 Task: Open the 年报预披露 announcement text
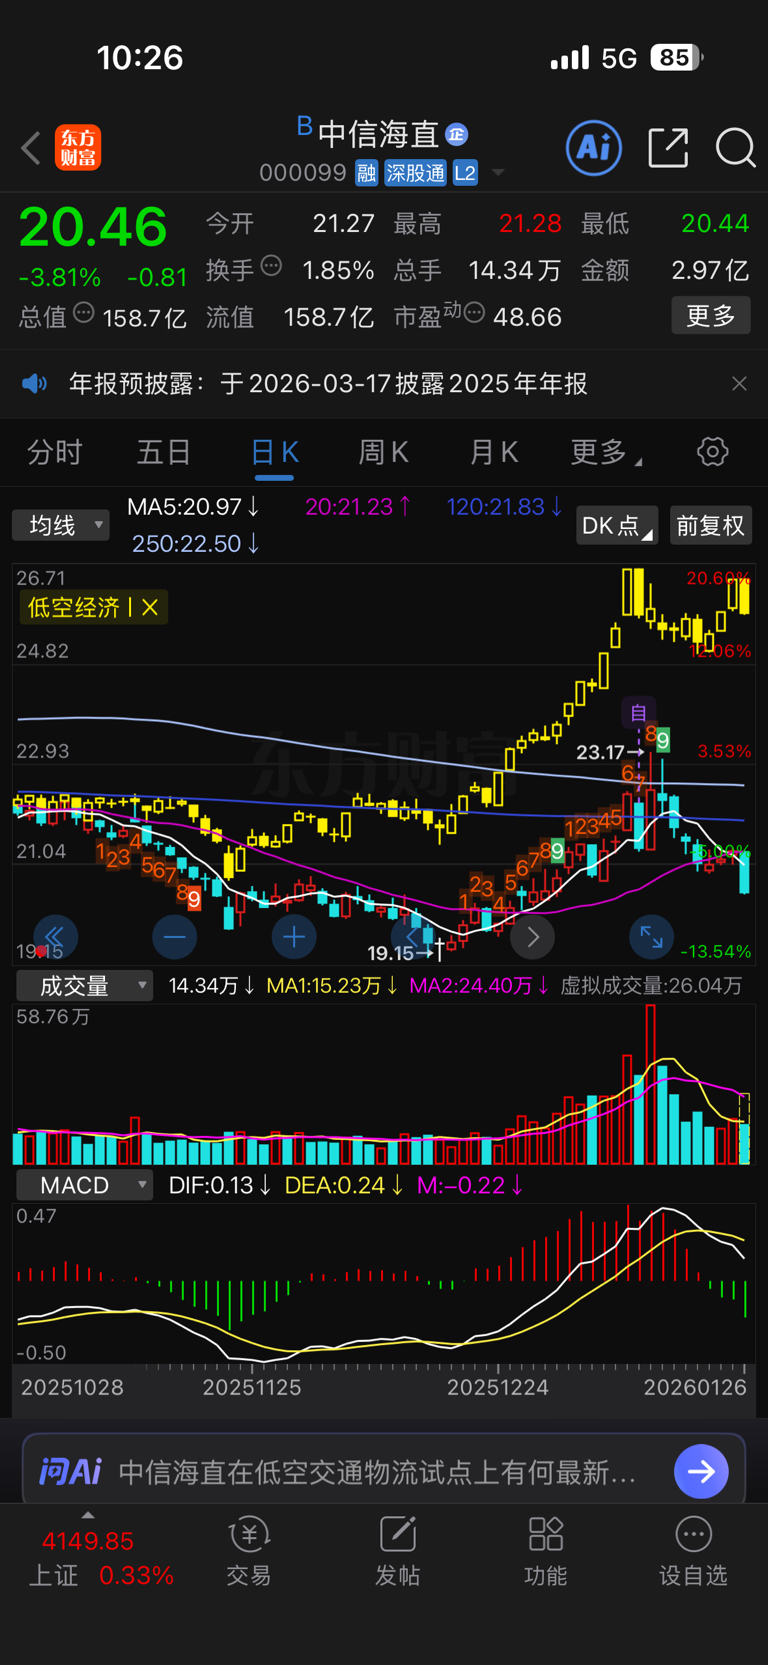coord(328,384)
